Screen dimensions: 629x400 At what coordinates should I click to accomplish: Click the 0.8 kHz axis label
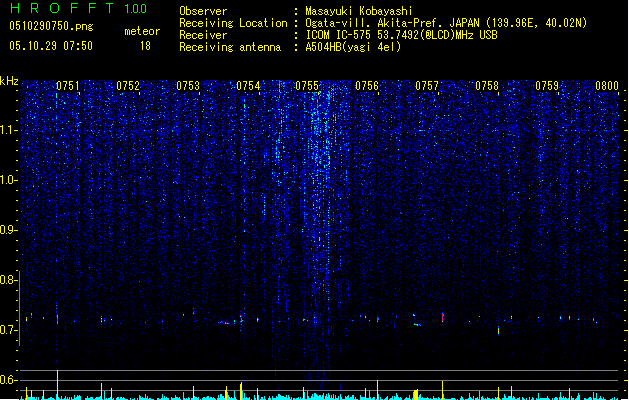(9, 280)
